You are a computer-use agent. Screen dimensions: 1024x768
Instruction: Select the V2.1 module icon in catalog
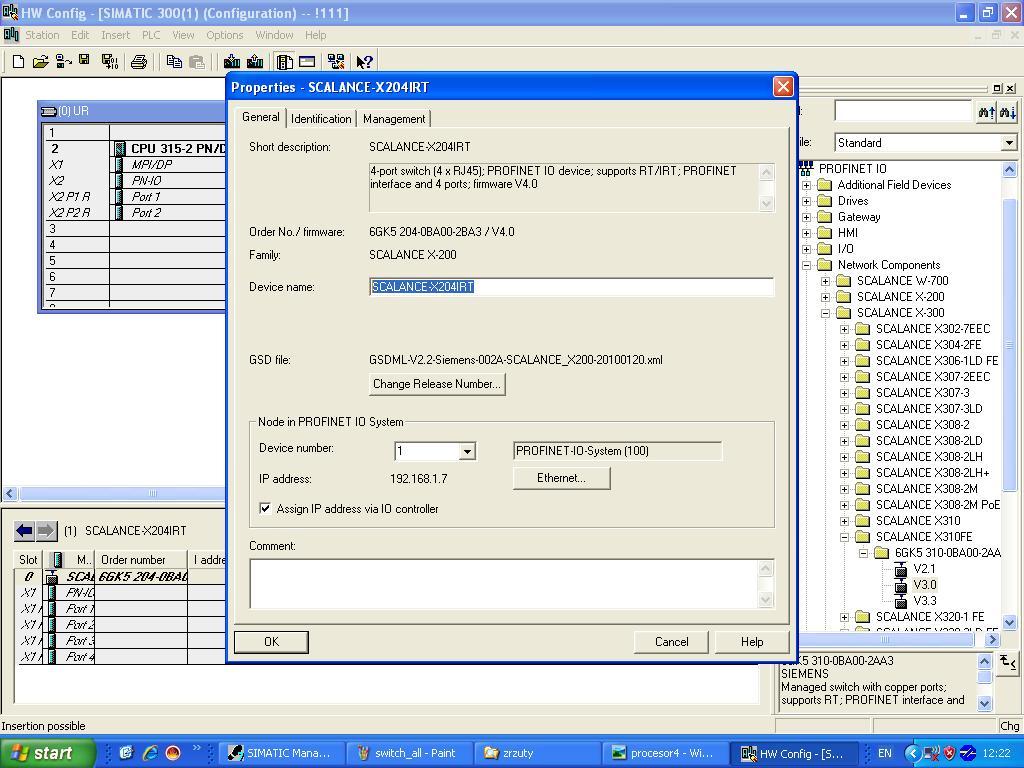point(901,569)
